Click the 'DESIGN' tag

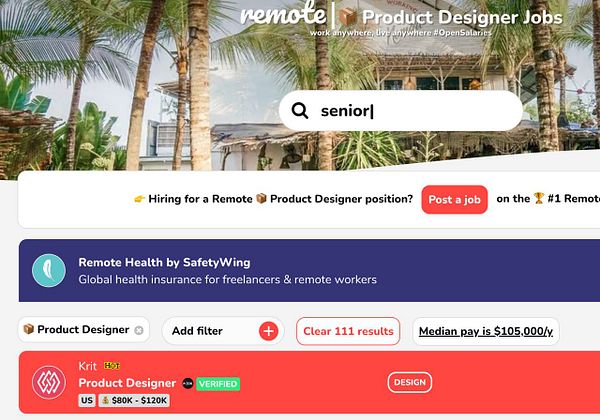point(410,382)
